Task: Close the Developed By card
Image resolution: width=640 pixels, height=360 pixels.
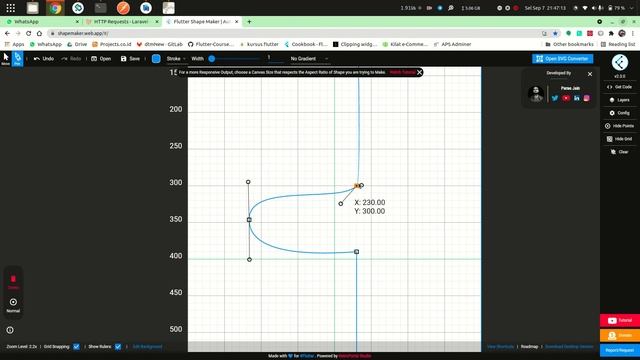Action: (x=590, y=74)
